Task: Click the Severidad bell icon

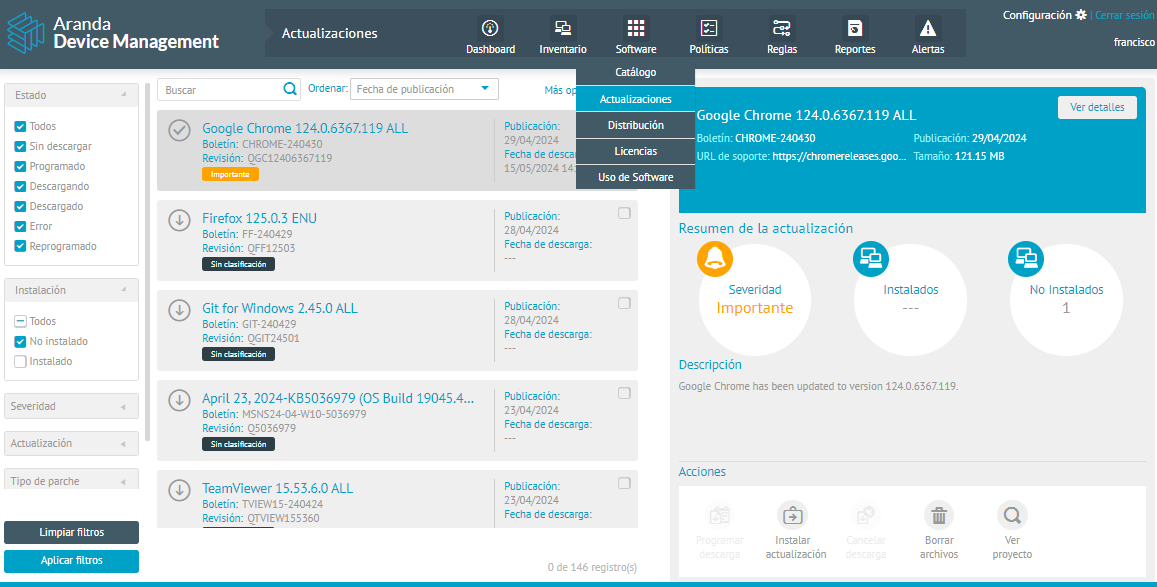Action: pyautogui.click(x=715, y=259)
